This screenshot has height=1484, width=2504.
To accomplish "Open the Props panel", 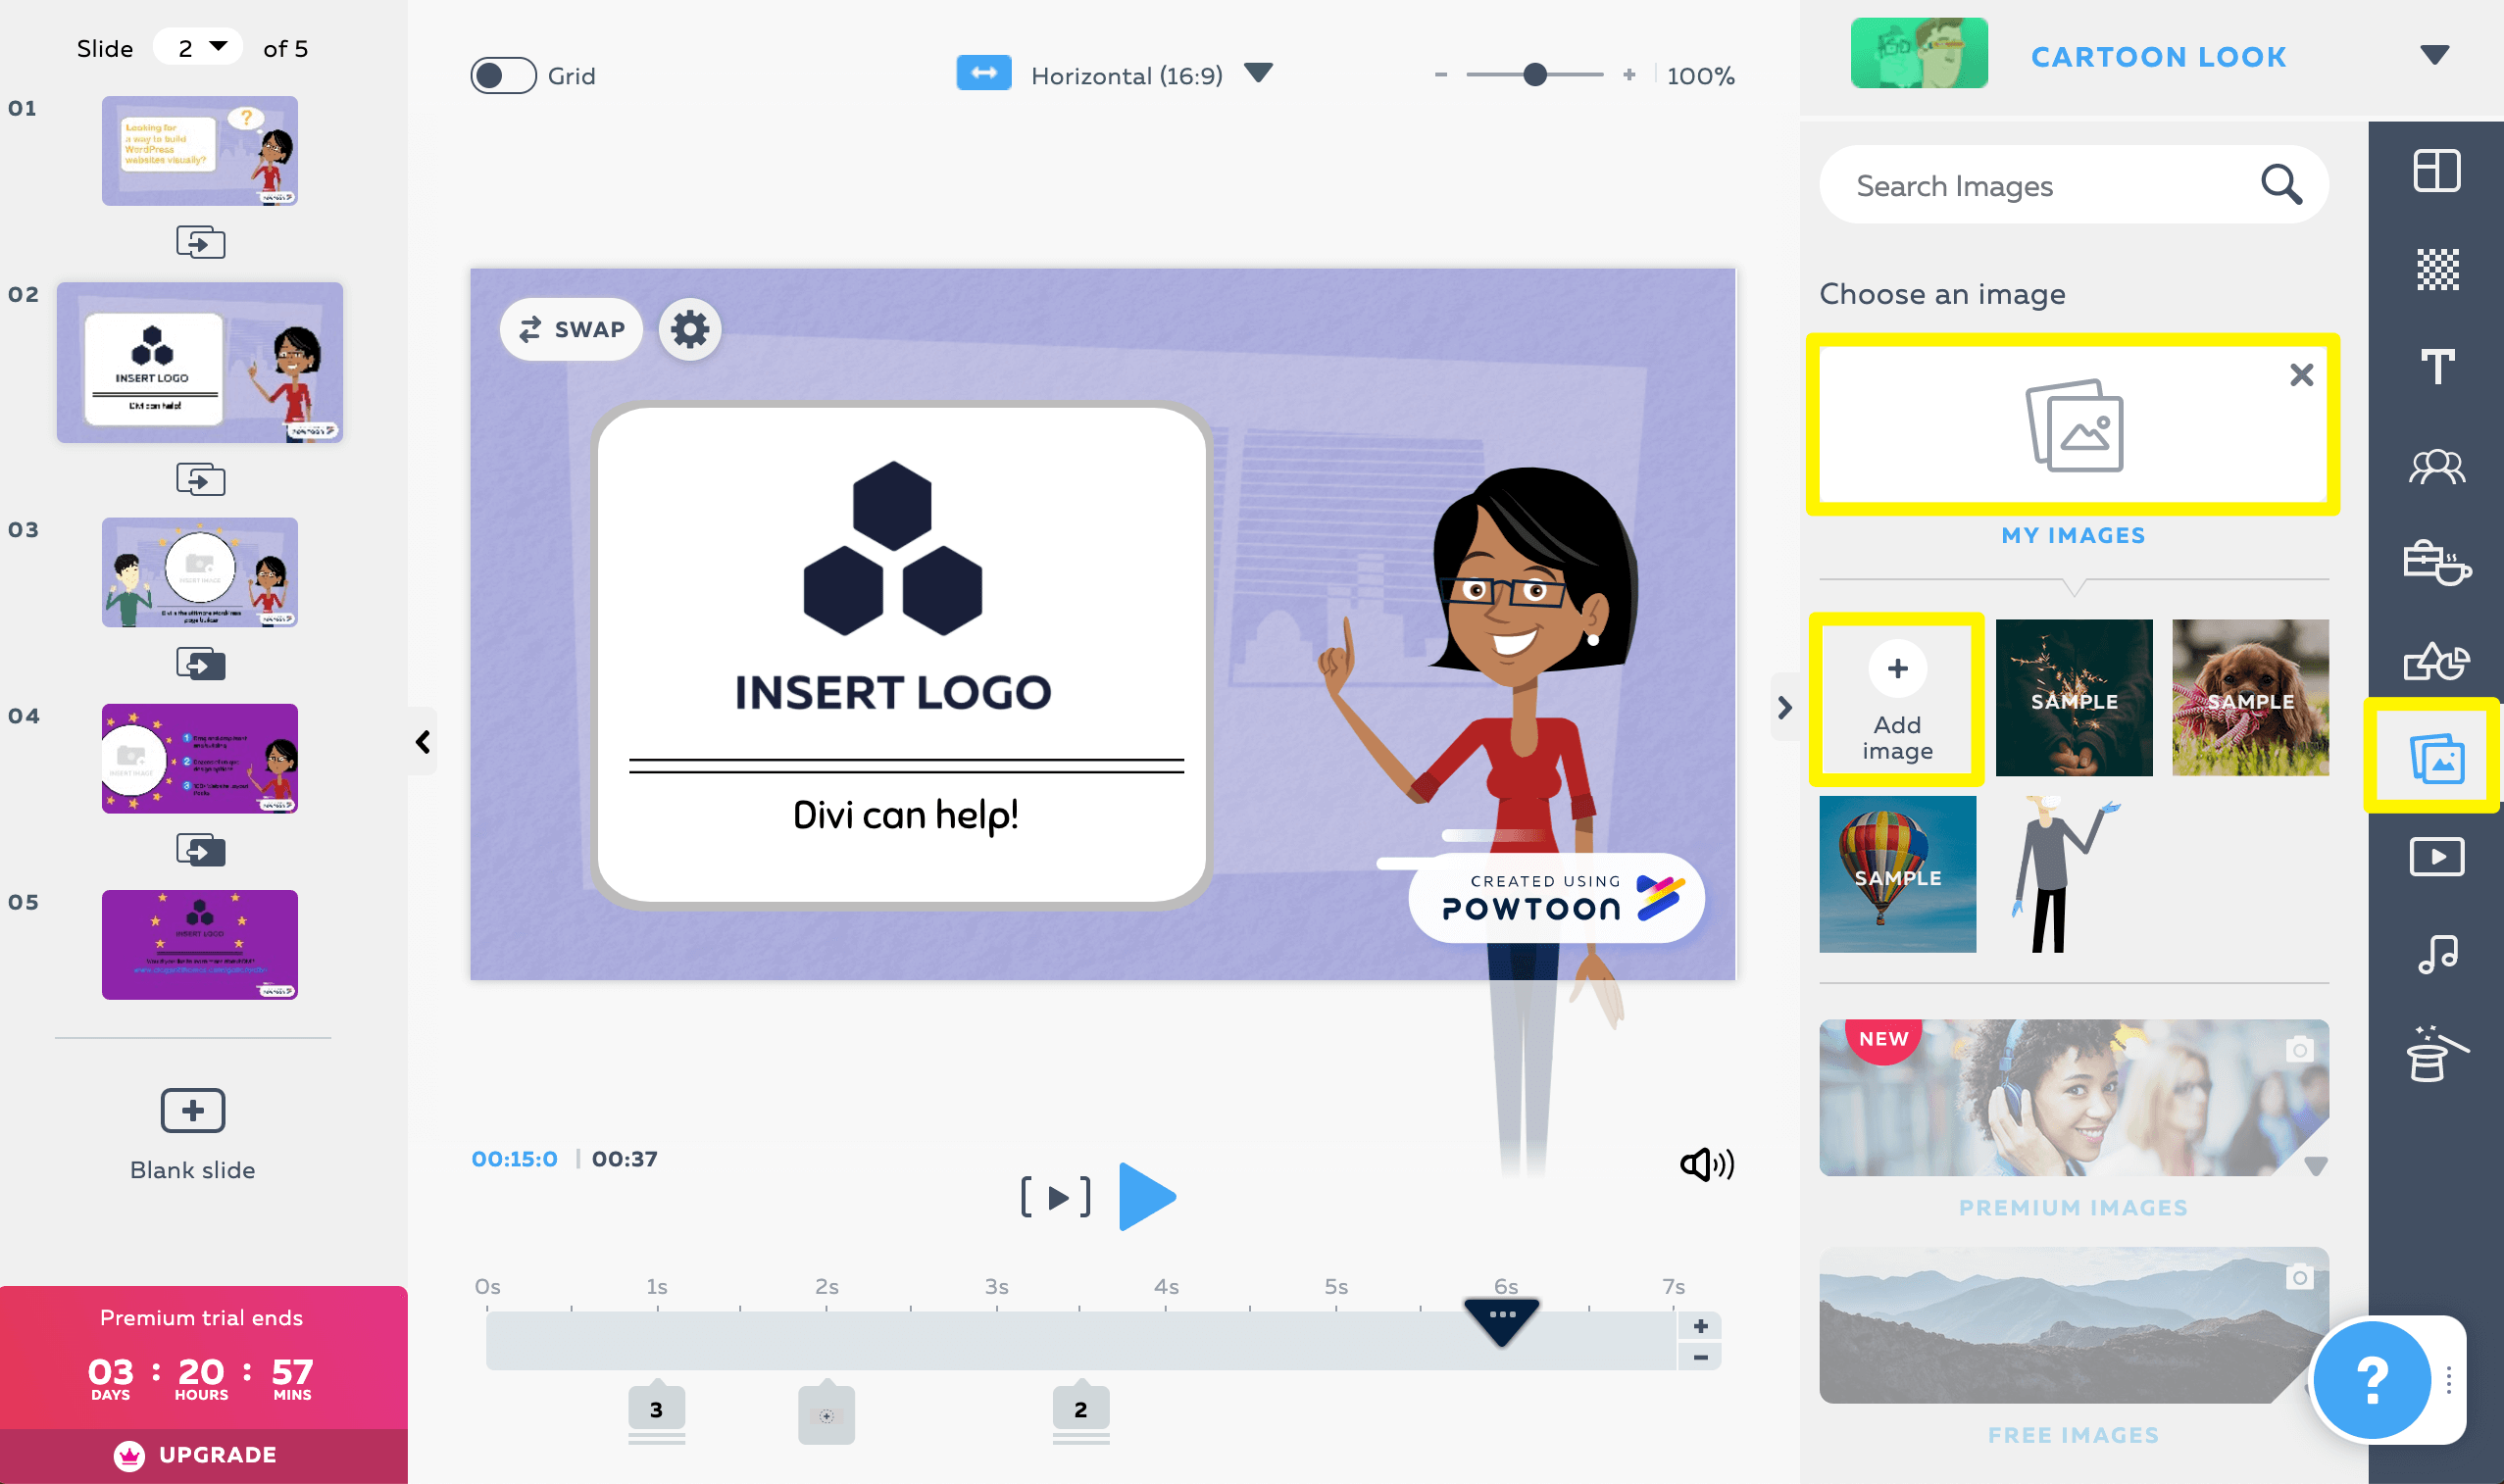I will (x=2437, y=563).
